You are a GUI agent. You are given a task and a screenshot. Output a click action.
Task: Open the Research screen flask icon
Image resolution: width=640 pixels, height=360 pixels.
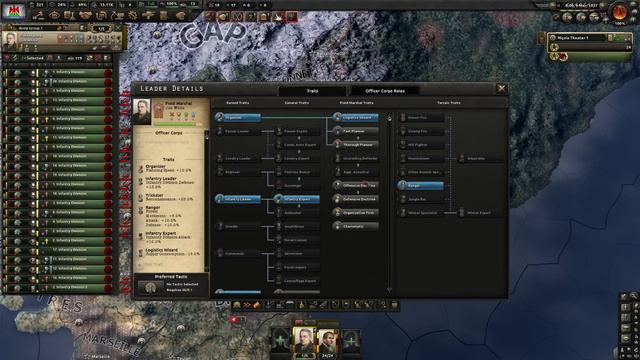click(70, 16)
